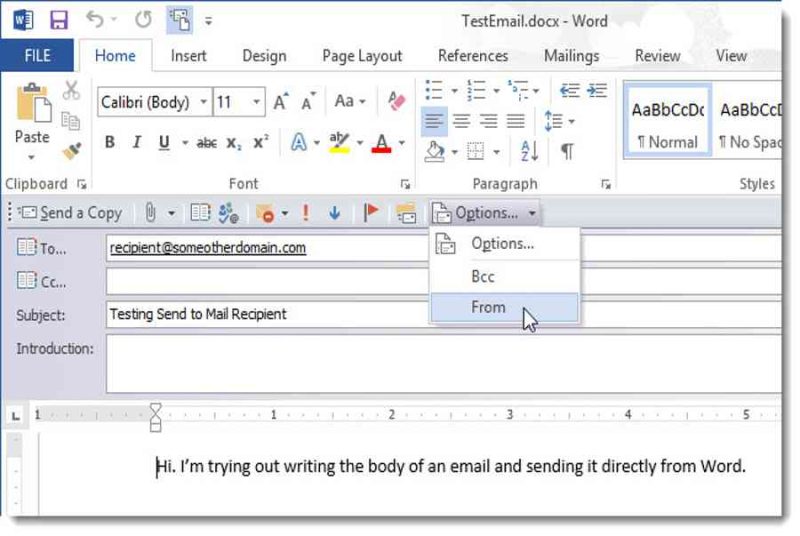Viewport: 800px width, 536px height.
Task: Switch to the Mailings tab
Action: pyautogui.click(x=571, y=56)
